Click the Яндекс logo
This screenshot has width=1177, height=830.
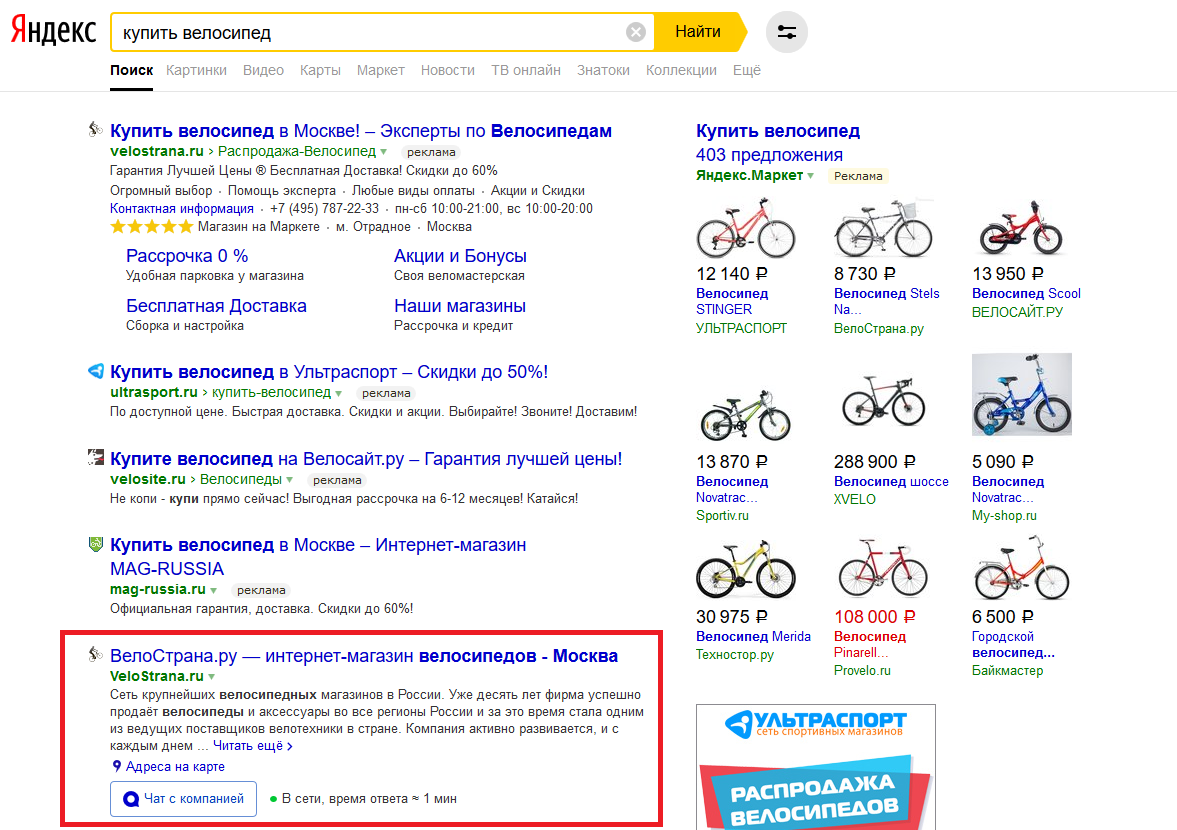click(x=53, y=32)
